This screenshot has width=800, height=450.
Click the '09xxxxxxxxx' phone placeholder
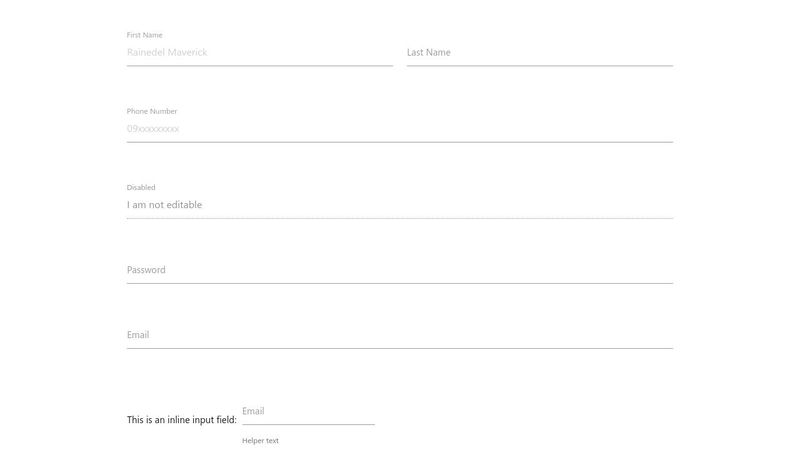(x=153, y=129)
